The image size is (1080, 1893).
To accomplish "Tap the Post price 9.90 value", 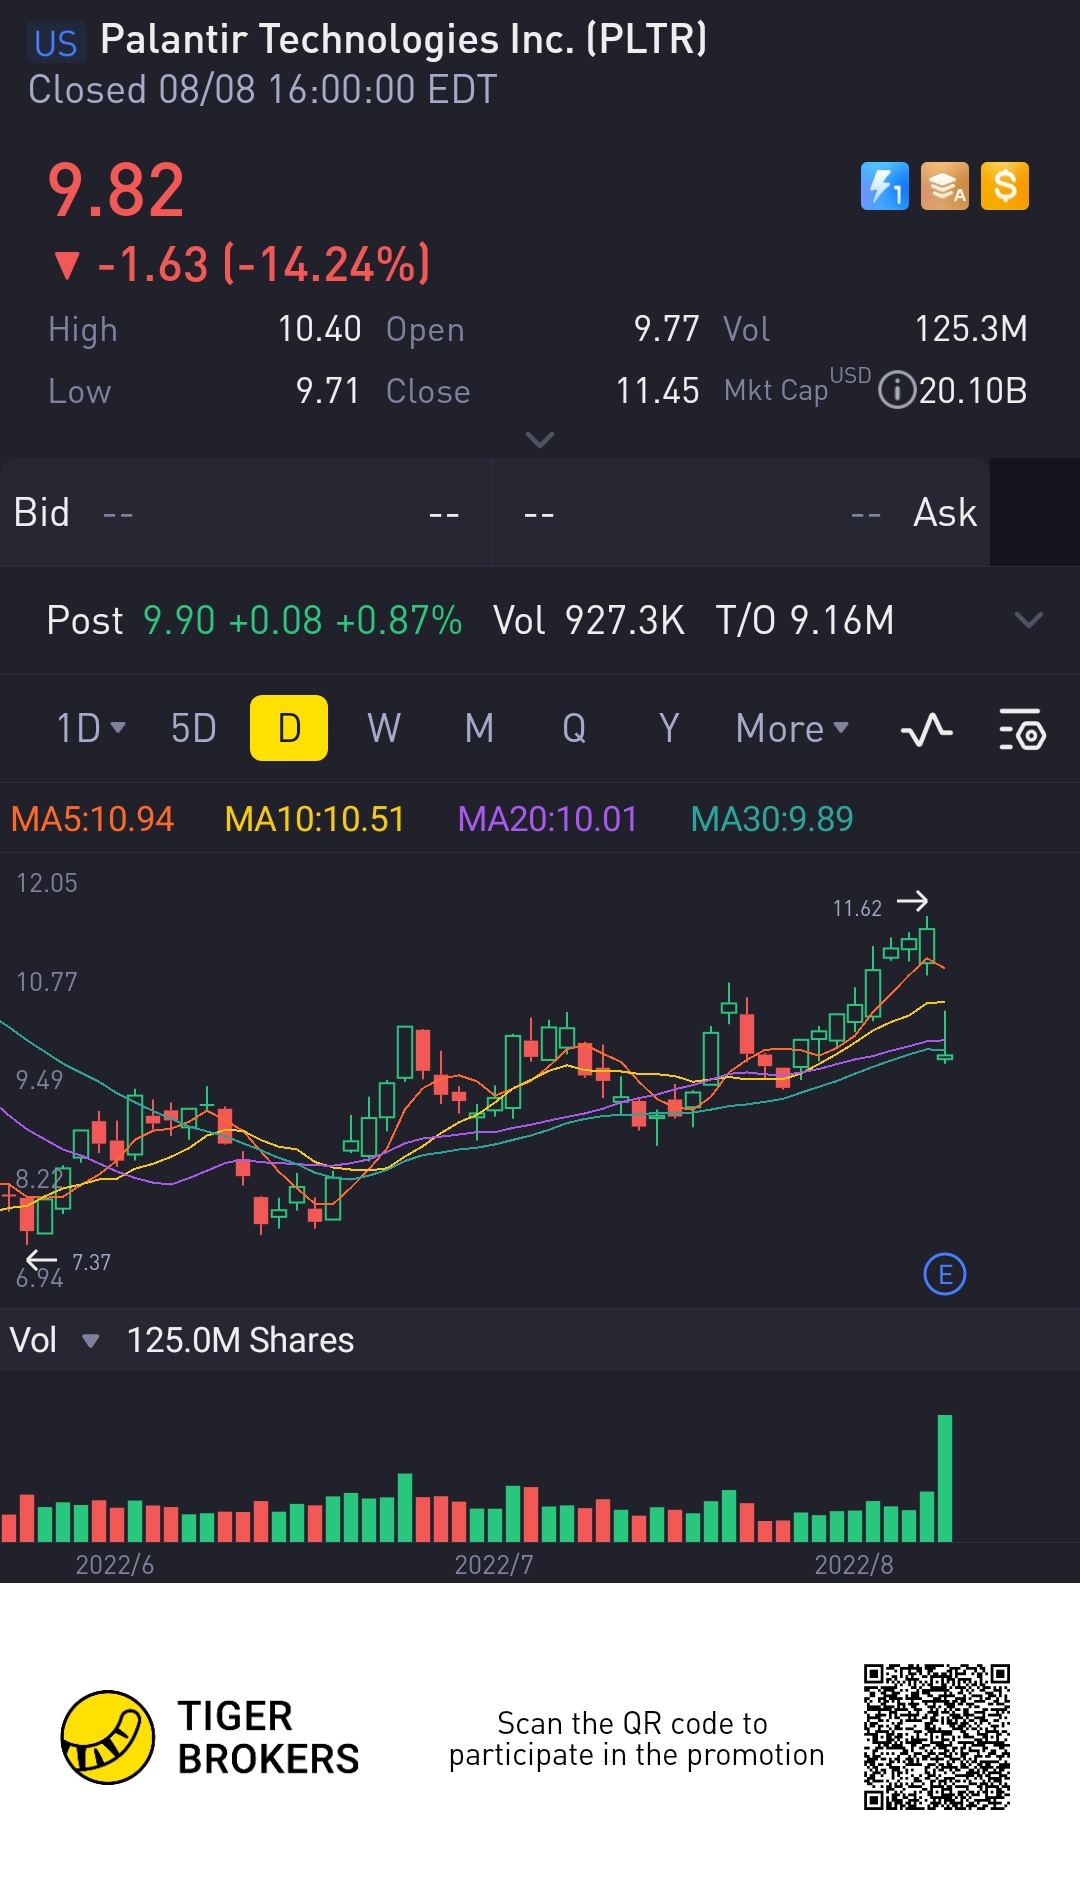I will click(x=179, y=620).
